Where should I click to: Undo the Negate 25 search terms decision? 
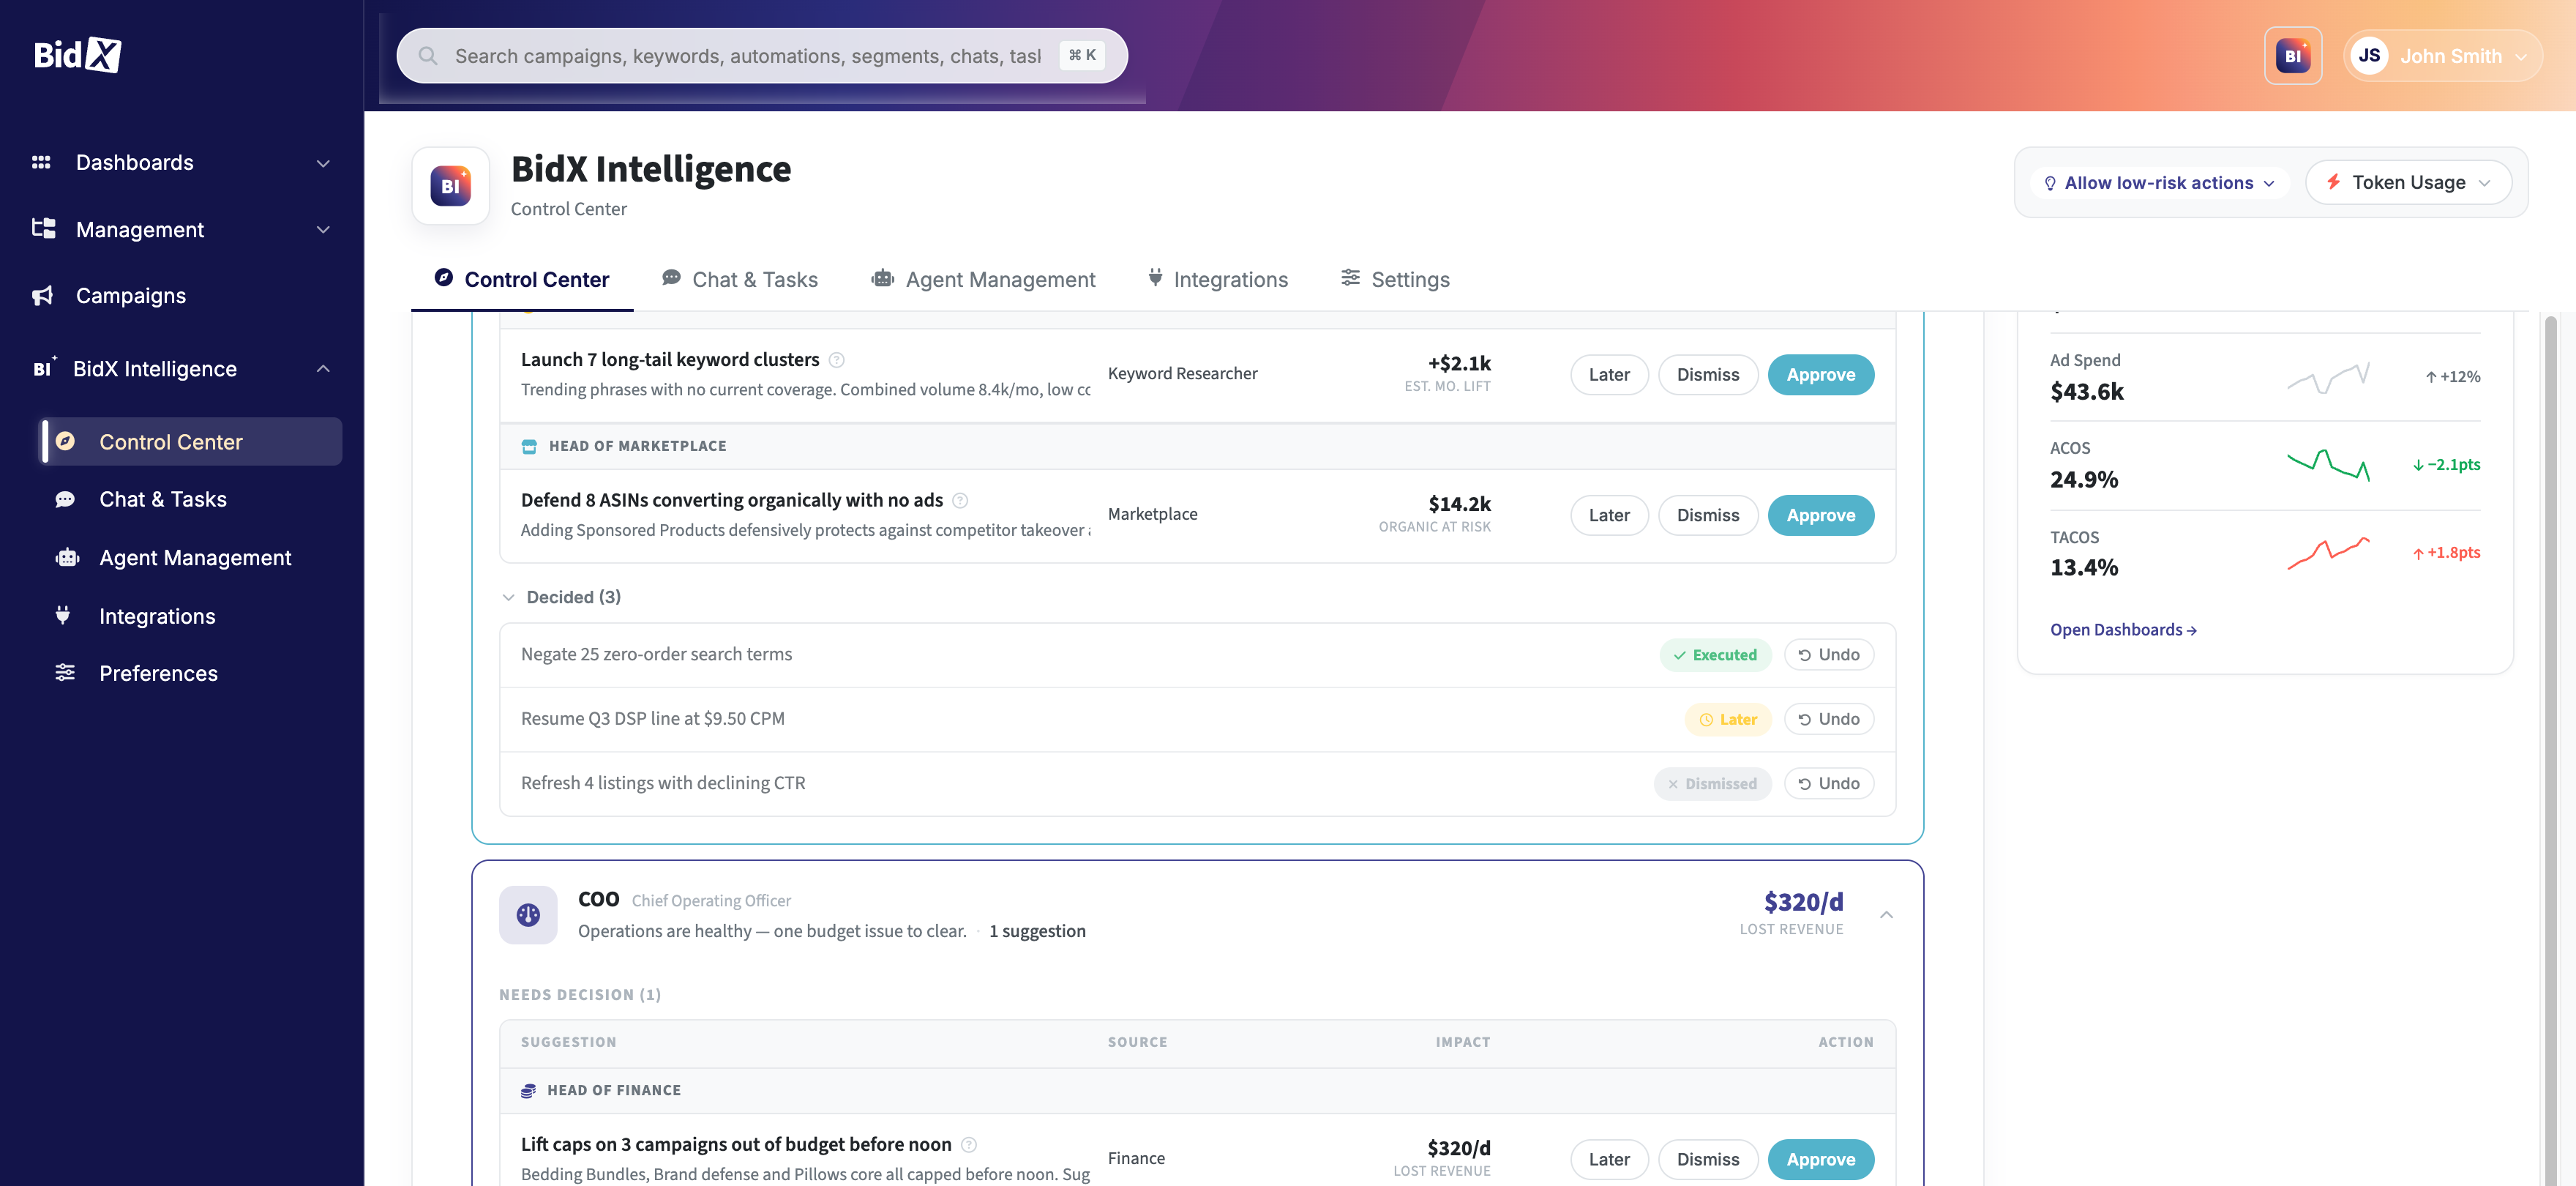[1828, 655]
